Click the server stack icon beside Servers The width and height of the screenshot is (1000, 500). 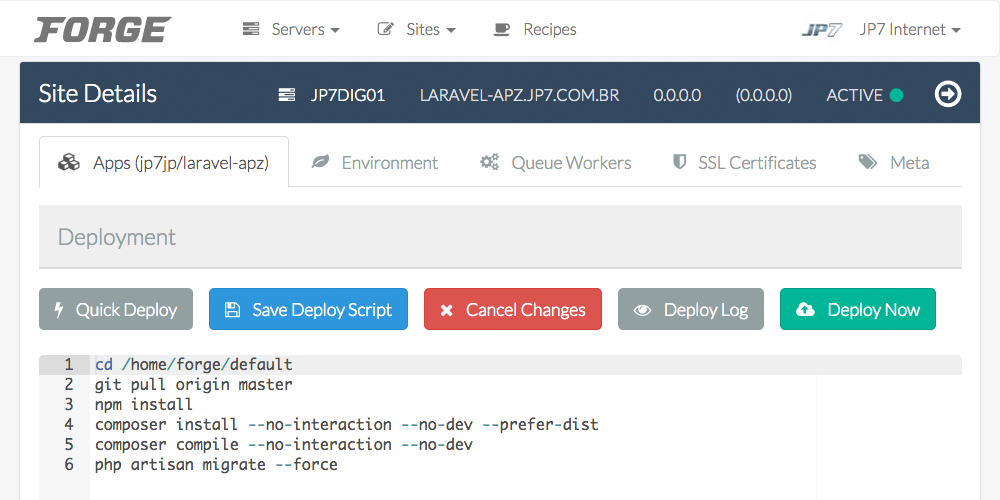[251, 29]
